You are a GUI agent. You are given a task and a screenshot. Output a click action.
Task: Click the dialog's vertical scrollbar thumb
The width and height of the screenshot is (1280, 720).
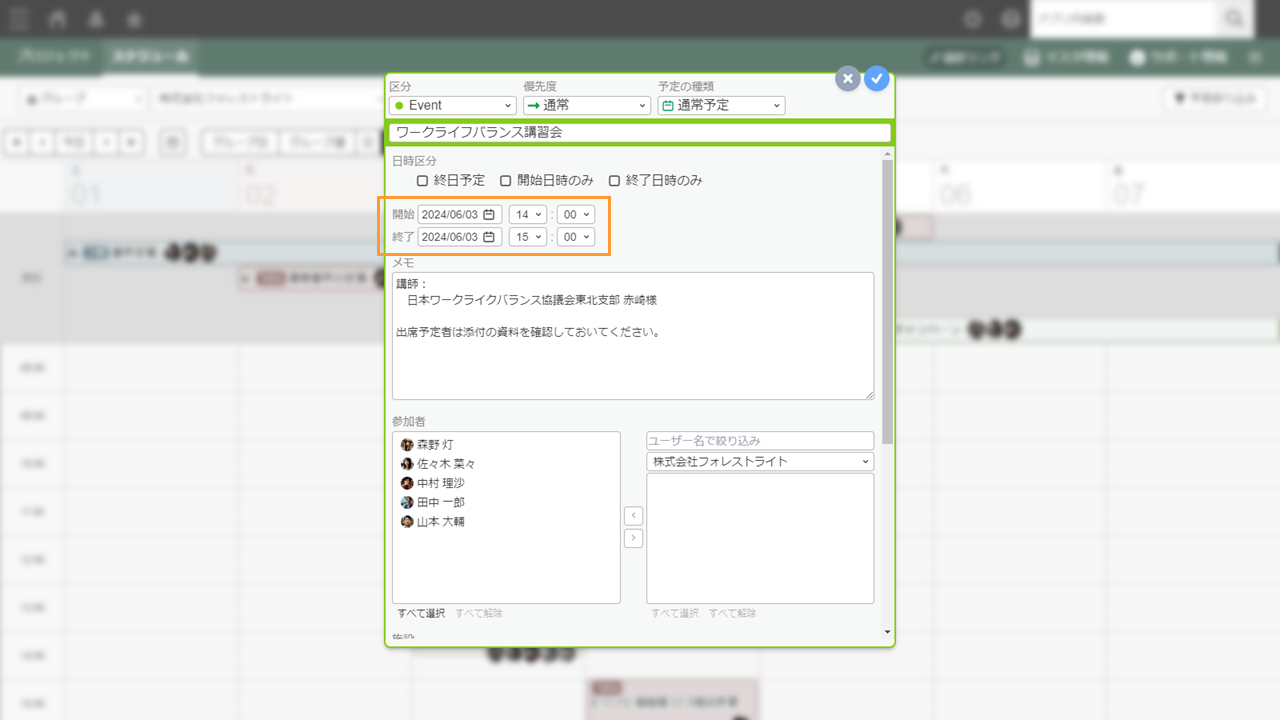888,300
